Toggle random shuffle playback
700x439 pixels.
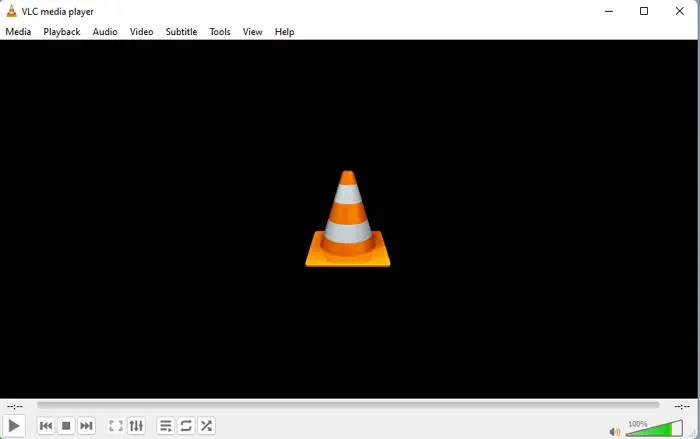pyautogui.click(x=206, y=426)
